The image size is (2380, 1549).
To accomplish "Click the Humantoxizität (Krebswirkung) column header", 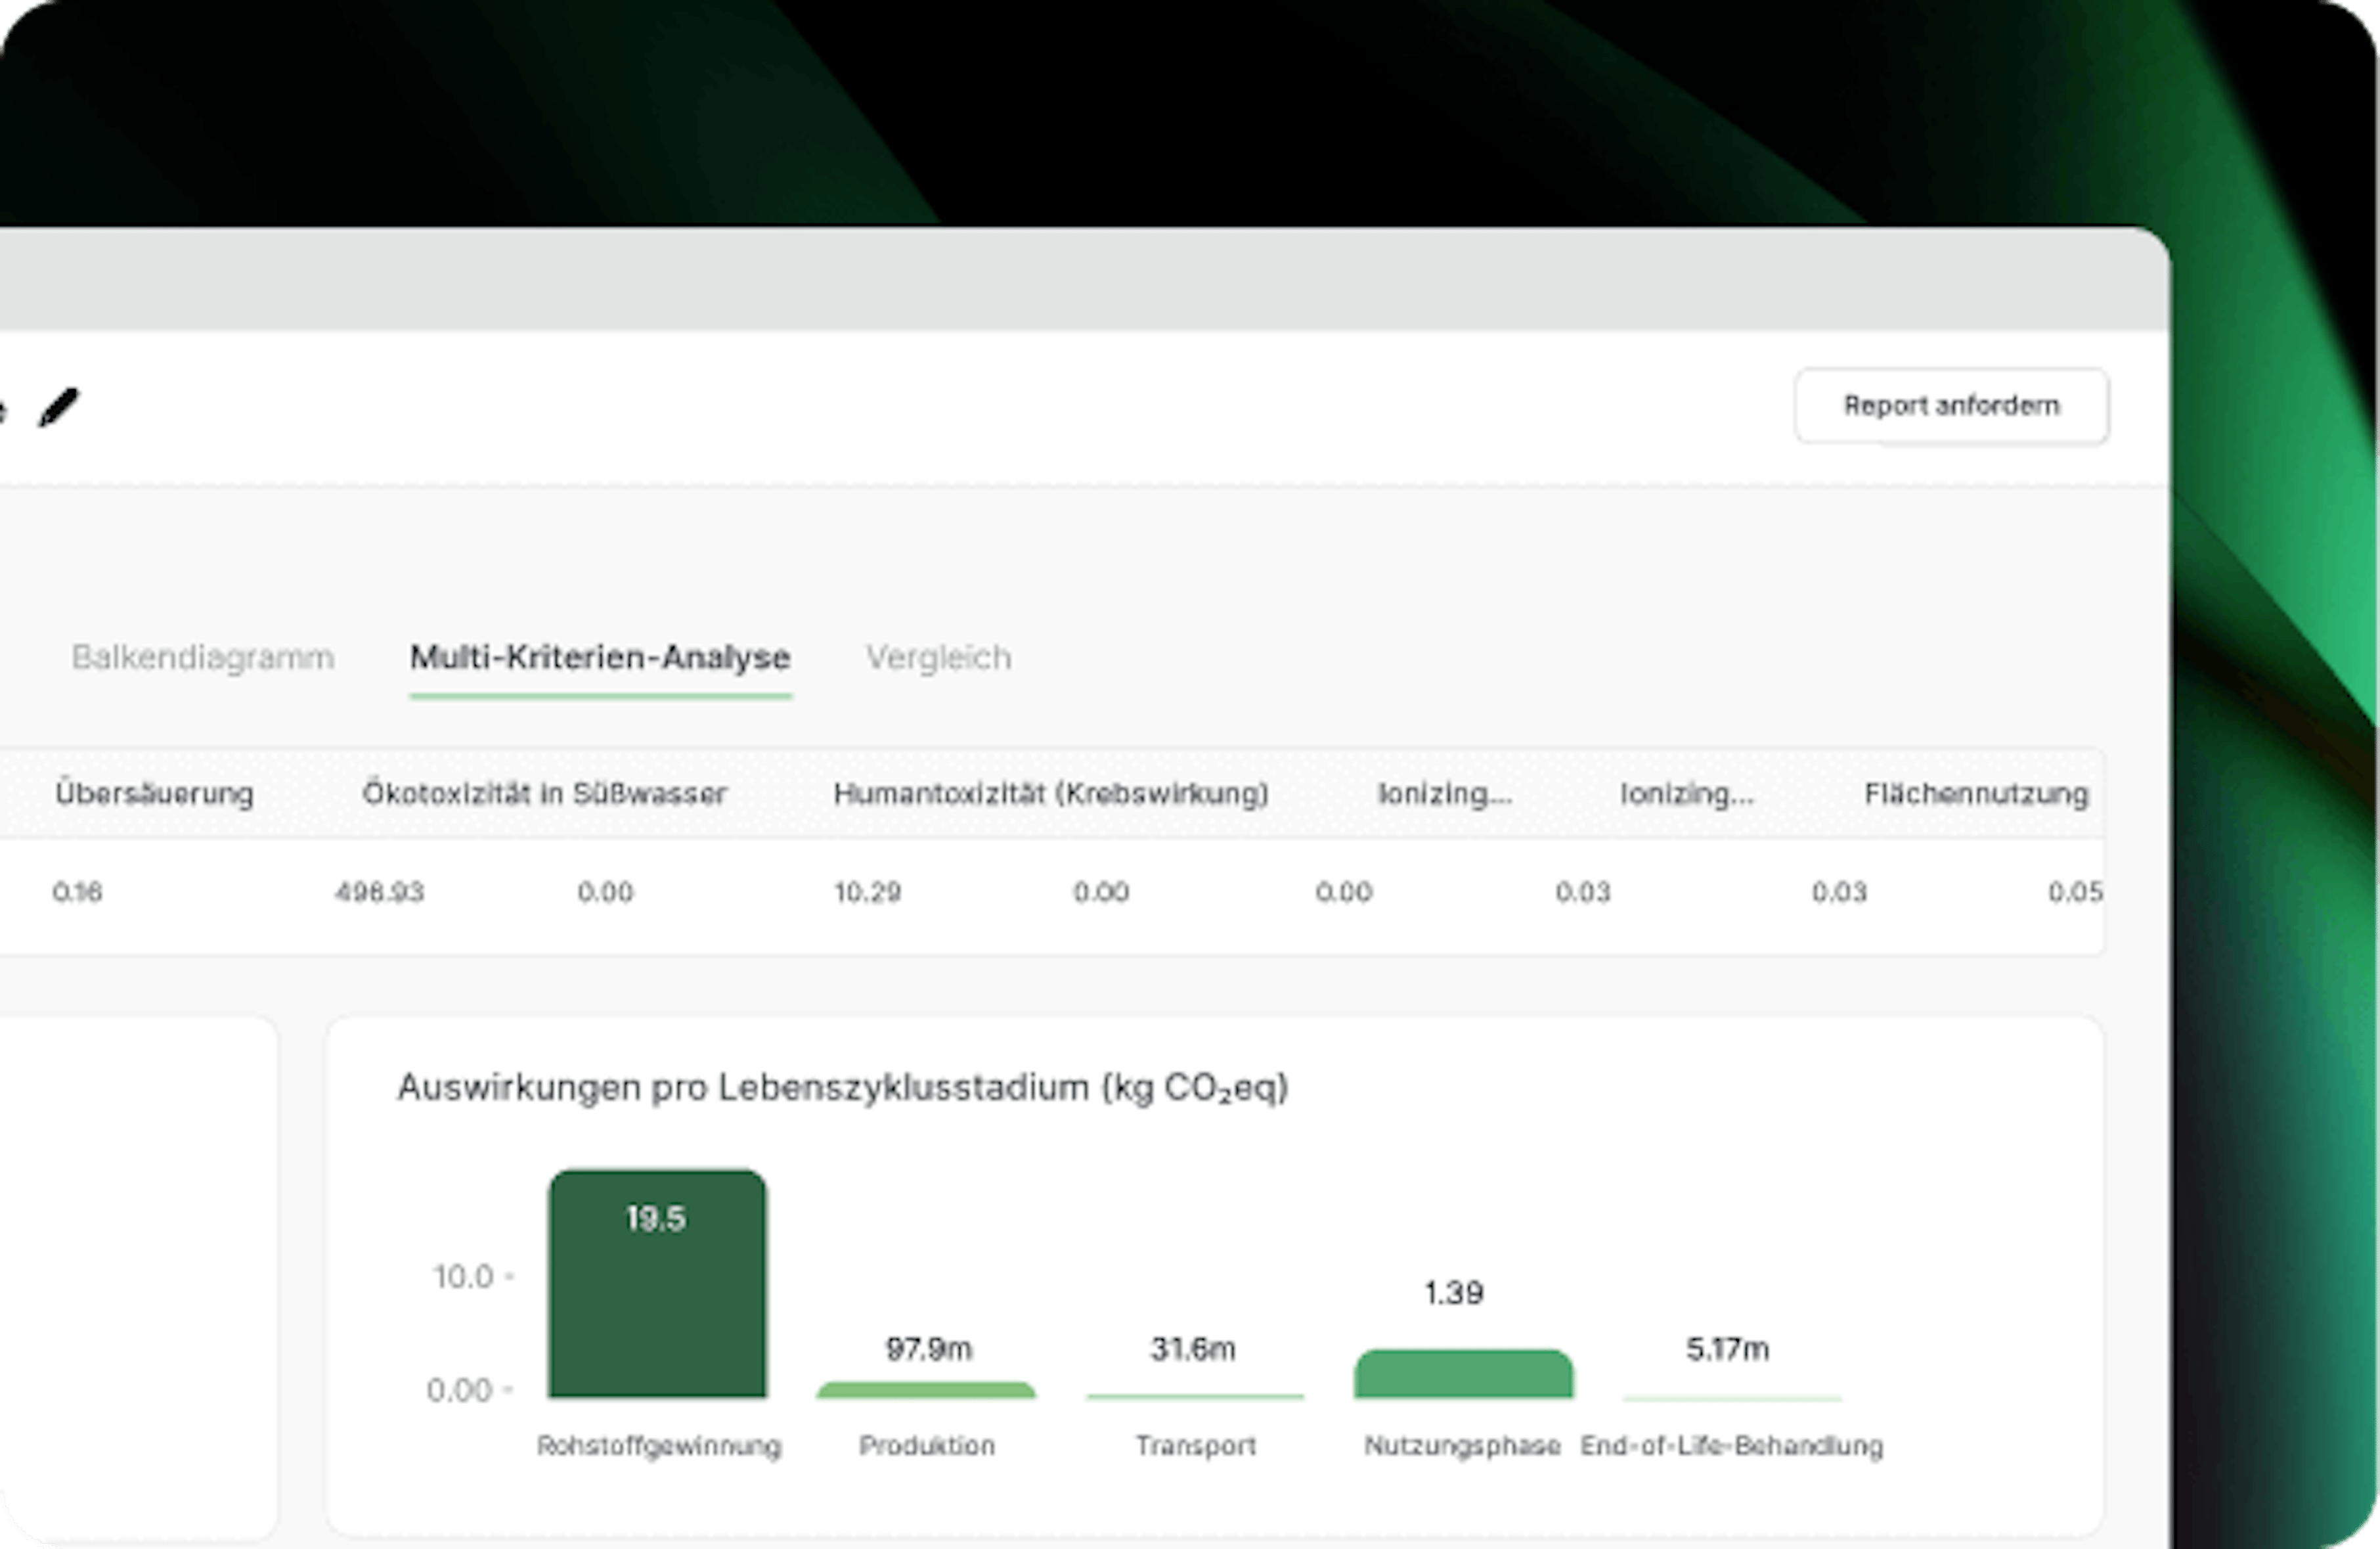I will coord(1050,793).
